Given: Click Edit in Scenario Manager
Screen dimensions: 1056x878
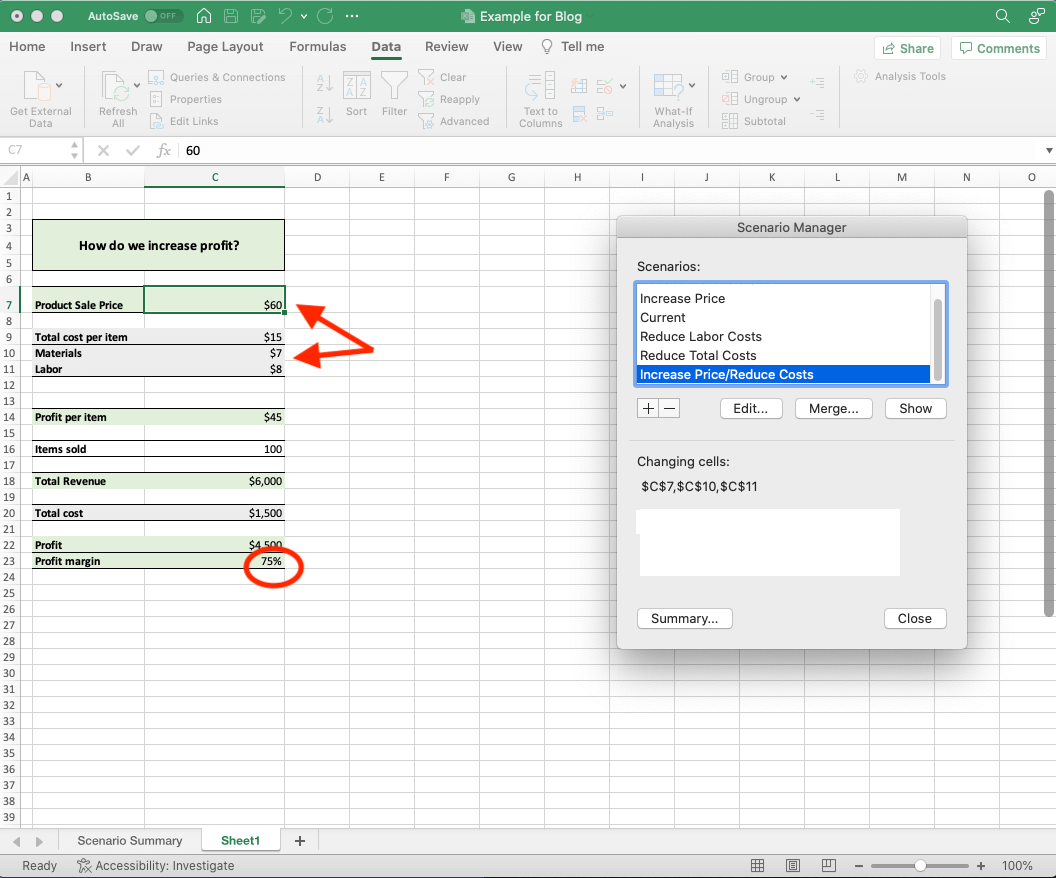Looking at the screenshot, I should click(751, 408).
